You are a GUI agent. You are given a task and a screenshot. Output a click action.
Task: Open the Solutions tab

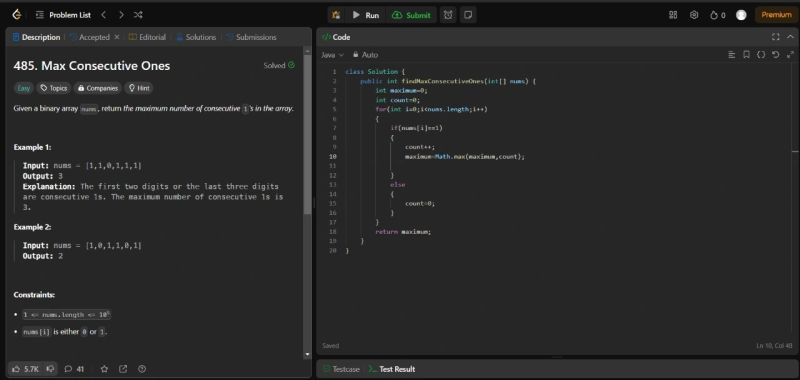pos(196,37)
